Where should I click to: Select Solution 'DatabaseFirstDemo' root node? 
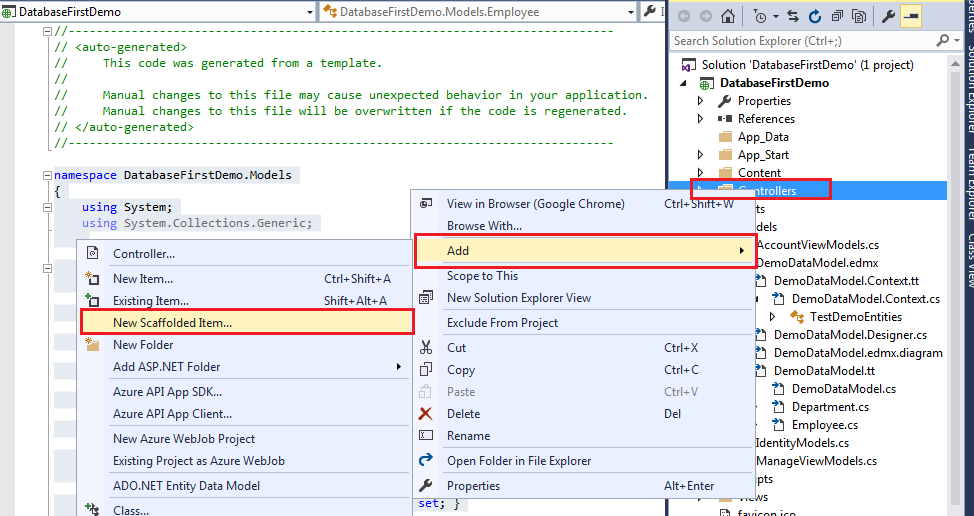[807, 65]
